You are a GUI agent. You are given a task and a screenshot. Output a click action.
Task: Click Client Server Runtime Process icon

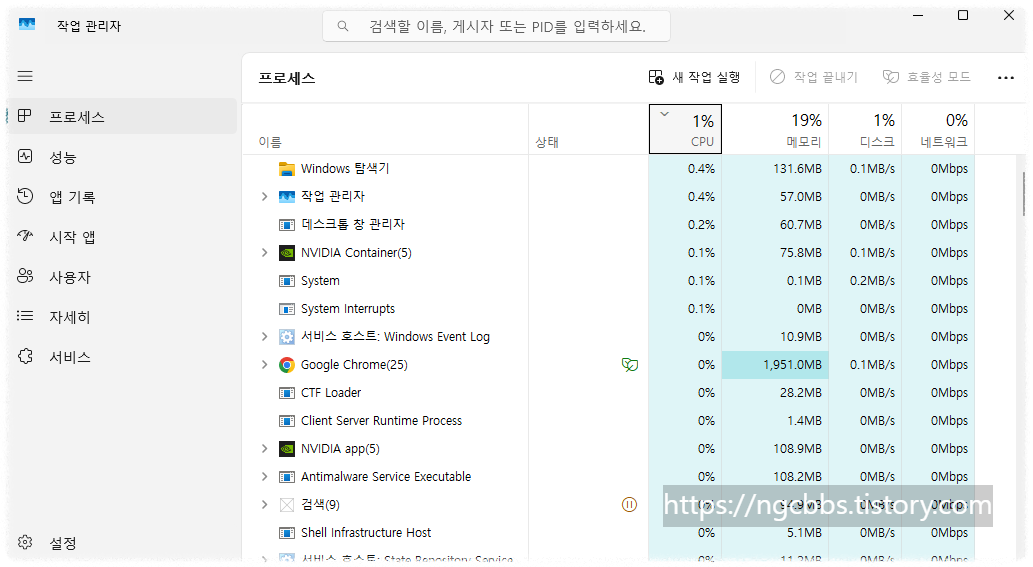(287, 421)
